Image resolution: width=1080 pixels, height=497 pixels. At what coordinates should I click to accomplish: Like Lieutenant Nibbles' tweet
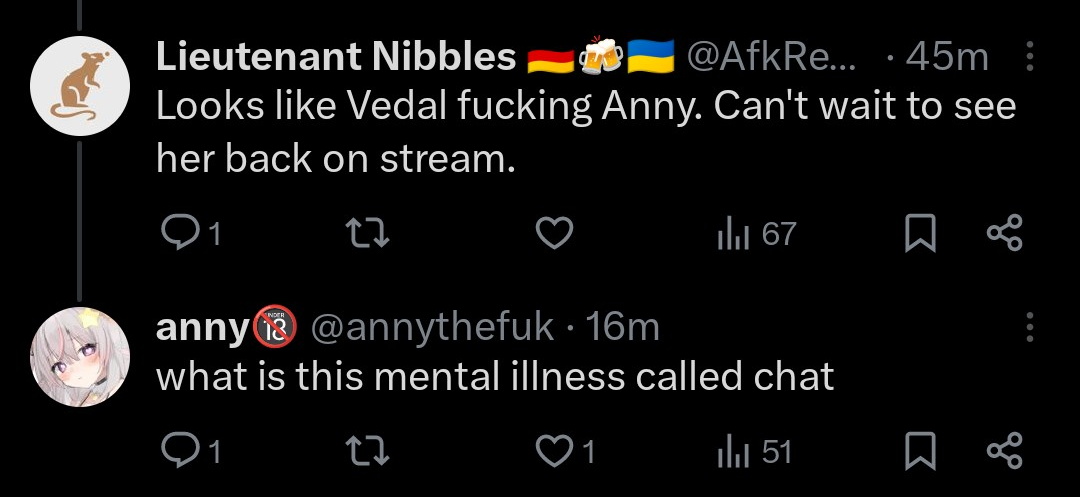pyautogui.click(x=554, y=234)
